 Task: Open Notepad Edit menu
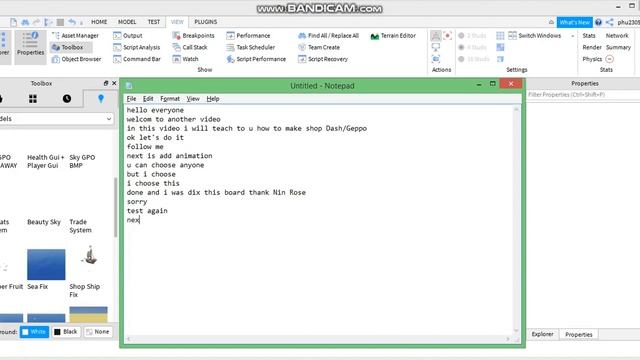tap(148, 99)
